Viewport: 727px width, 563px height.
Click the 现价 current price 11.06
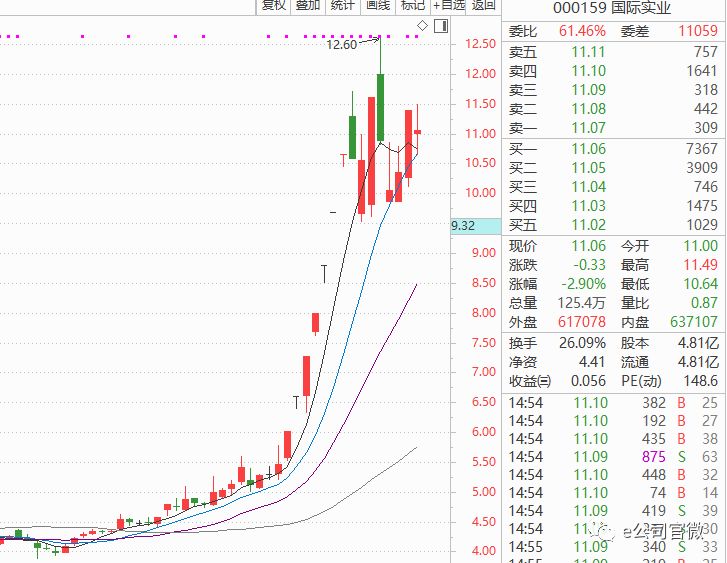pos(588,246)
